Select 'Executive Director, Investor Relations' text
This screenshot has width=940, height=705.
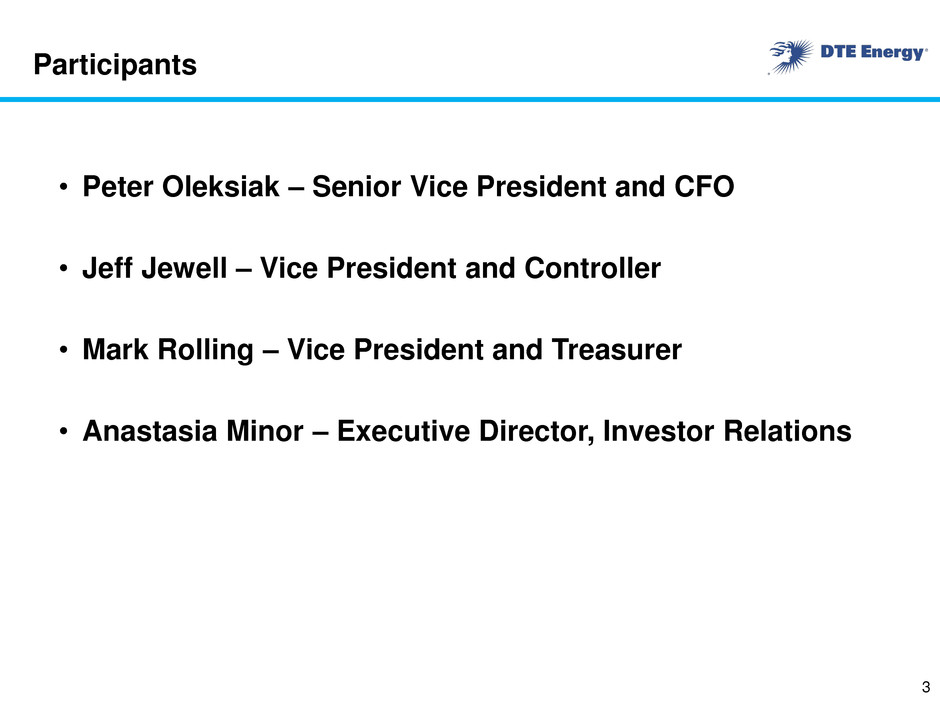pyautogui.click(x=594, y=431)
